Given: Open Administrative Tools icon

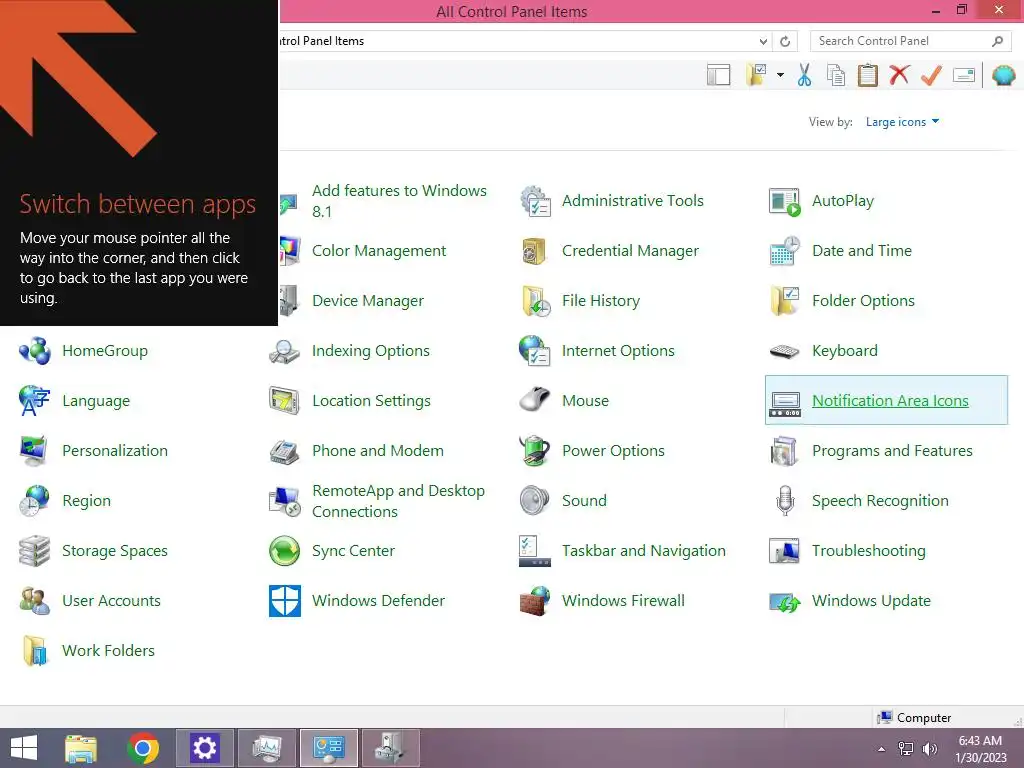Looking at the screenshot, I should [x=536, y=201].
